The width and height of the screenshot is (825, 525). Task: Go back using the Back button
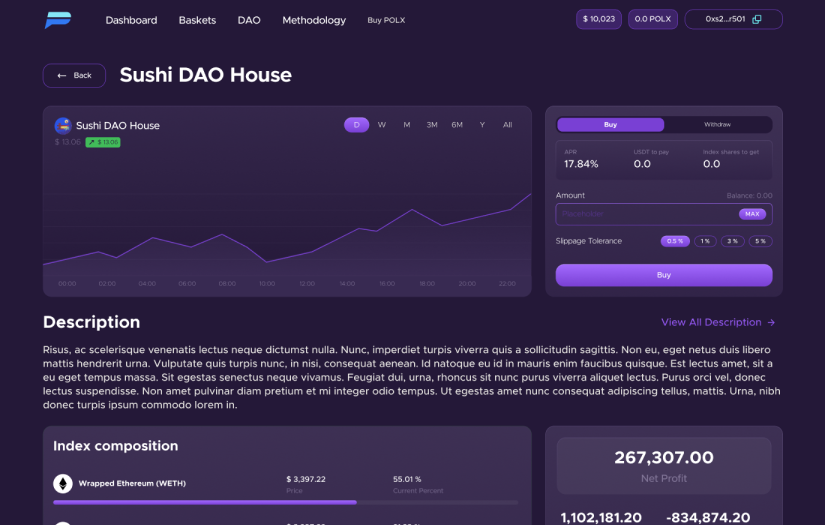(74, 75)
